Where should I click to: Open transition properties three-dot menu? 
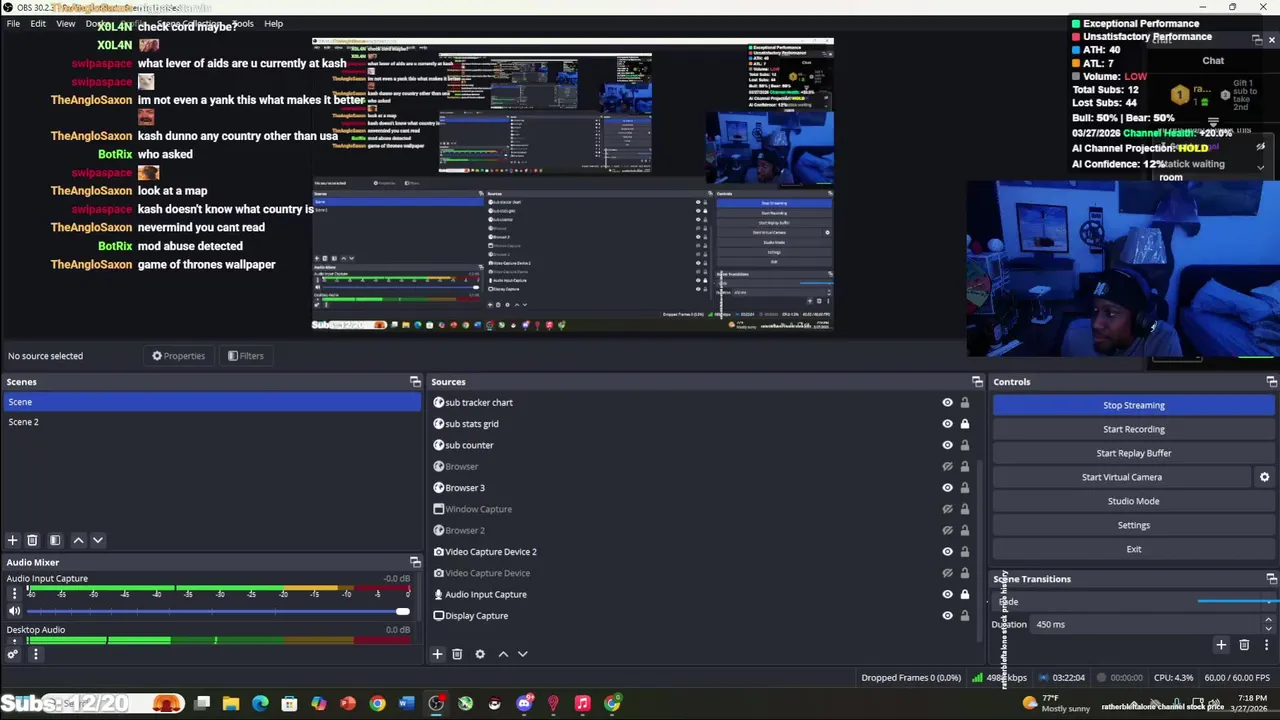click(1266, 645)
